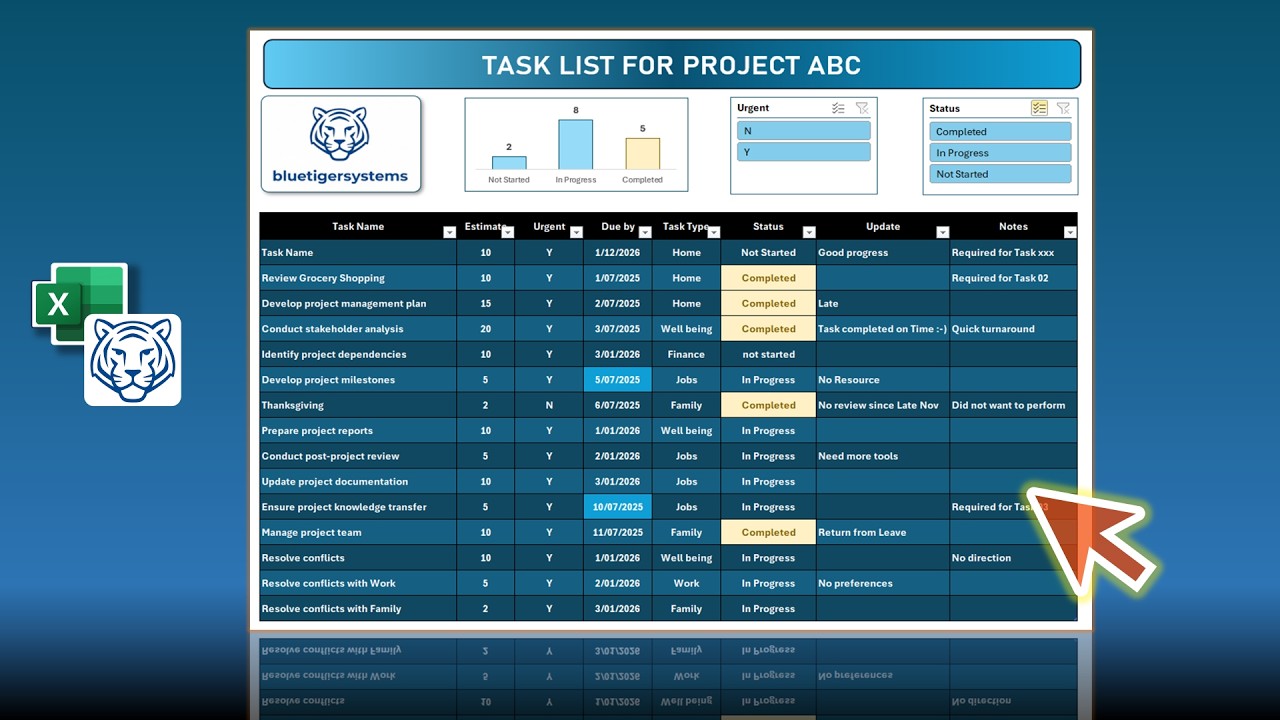Image resolution: width=1280 pixels, height=720 pixels.
Task: Click the green Excel logo icon
Action: pyautogui.click(x=80, y=304)
